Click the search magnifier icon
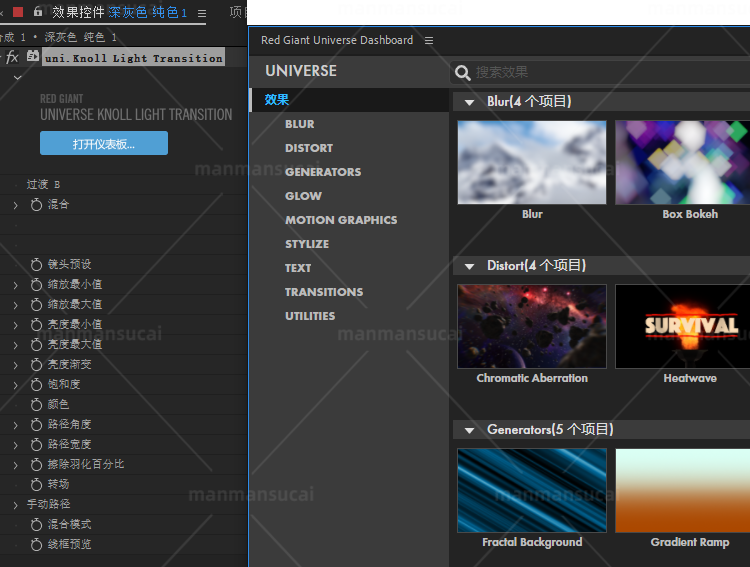The image size is (750, 567). click(x=463, y=73)
